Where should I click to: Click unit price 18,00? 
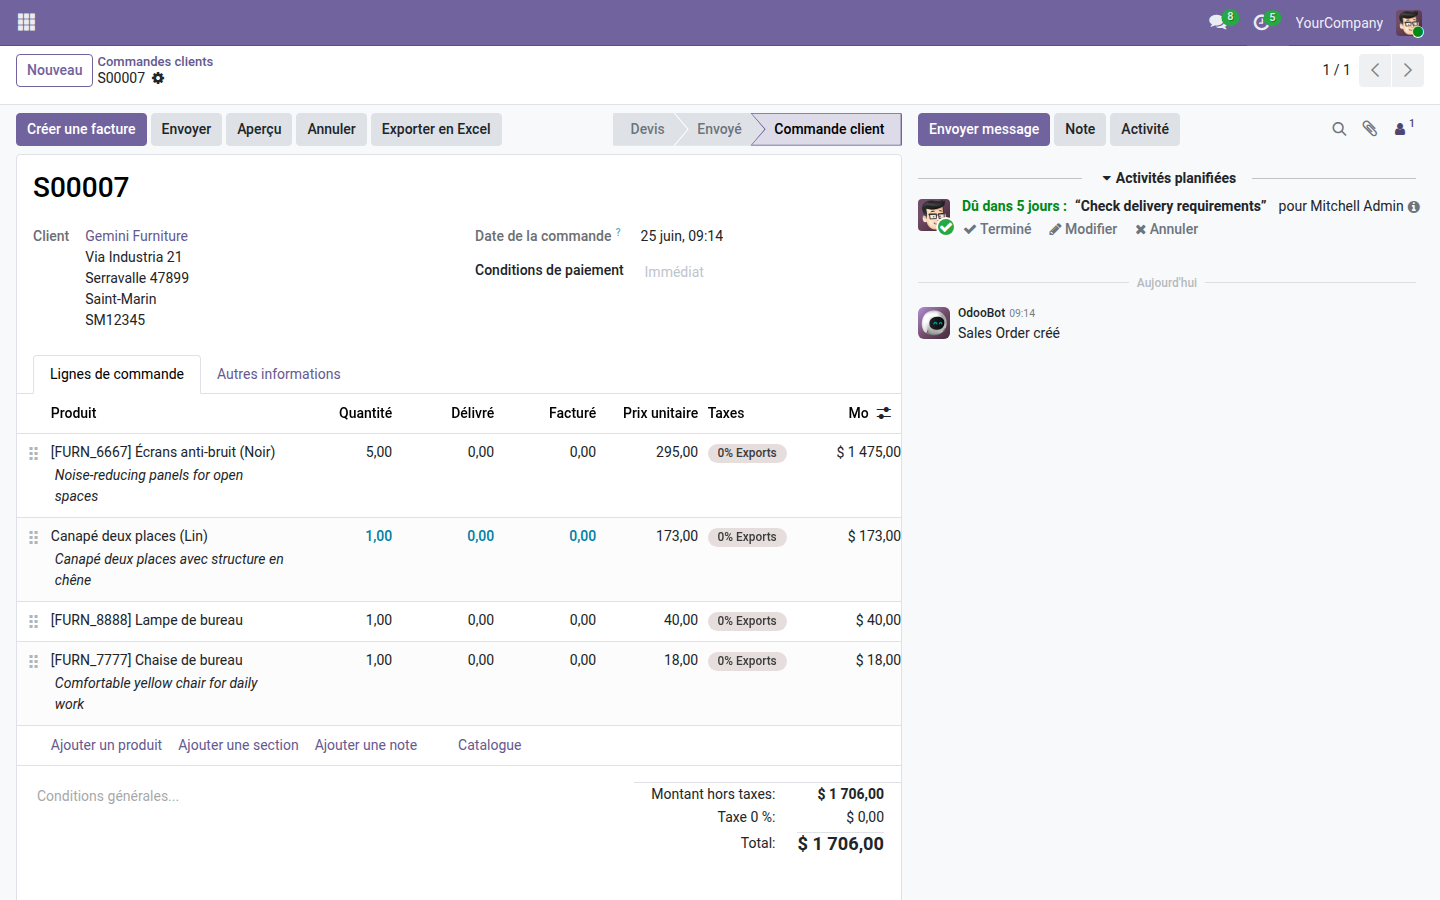pyautogui.click(x=681, y=660)
